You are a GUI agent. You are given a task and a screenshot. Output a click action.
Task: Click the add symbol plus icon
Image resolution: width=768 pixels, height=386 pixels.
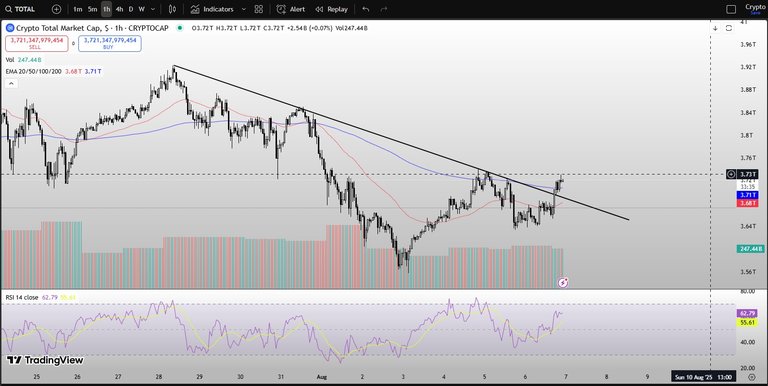pyautogui.click(x=56, y=9)
